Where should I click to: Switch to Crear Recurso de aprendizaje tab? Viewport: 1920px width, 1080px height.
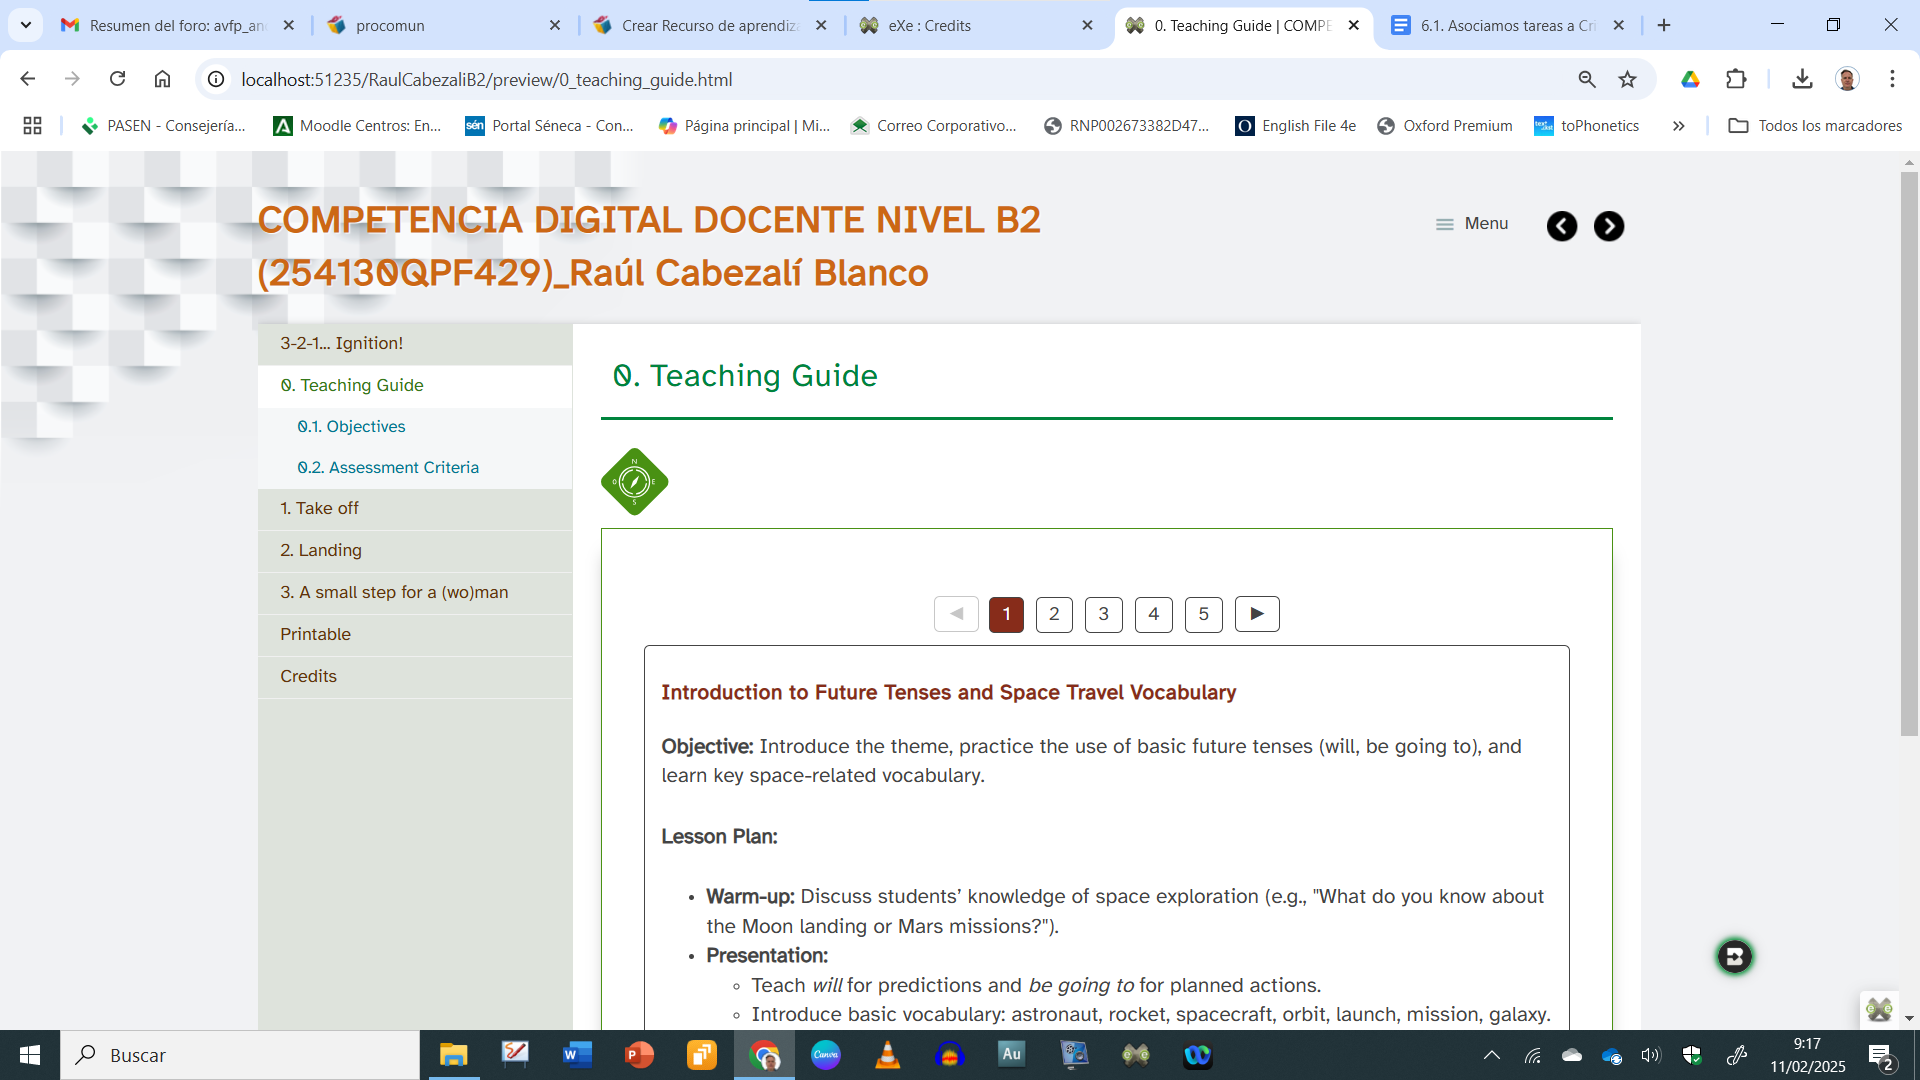click(x=698, y=25)
